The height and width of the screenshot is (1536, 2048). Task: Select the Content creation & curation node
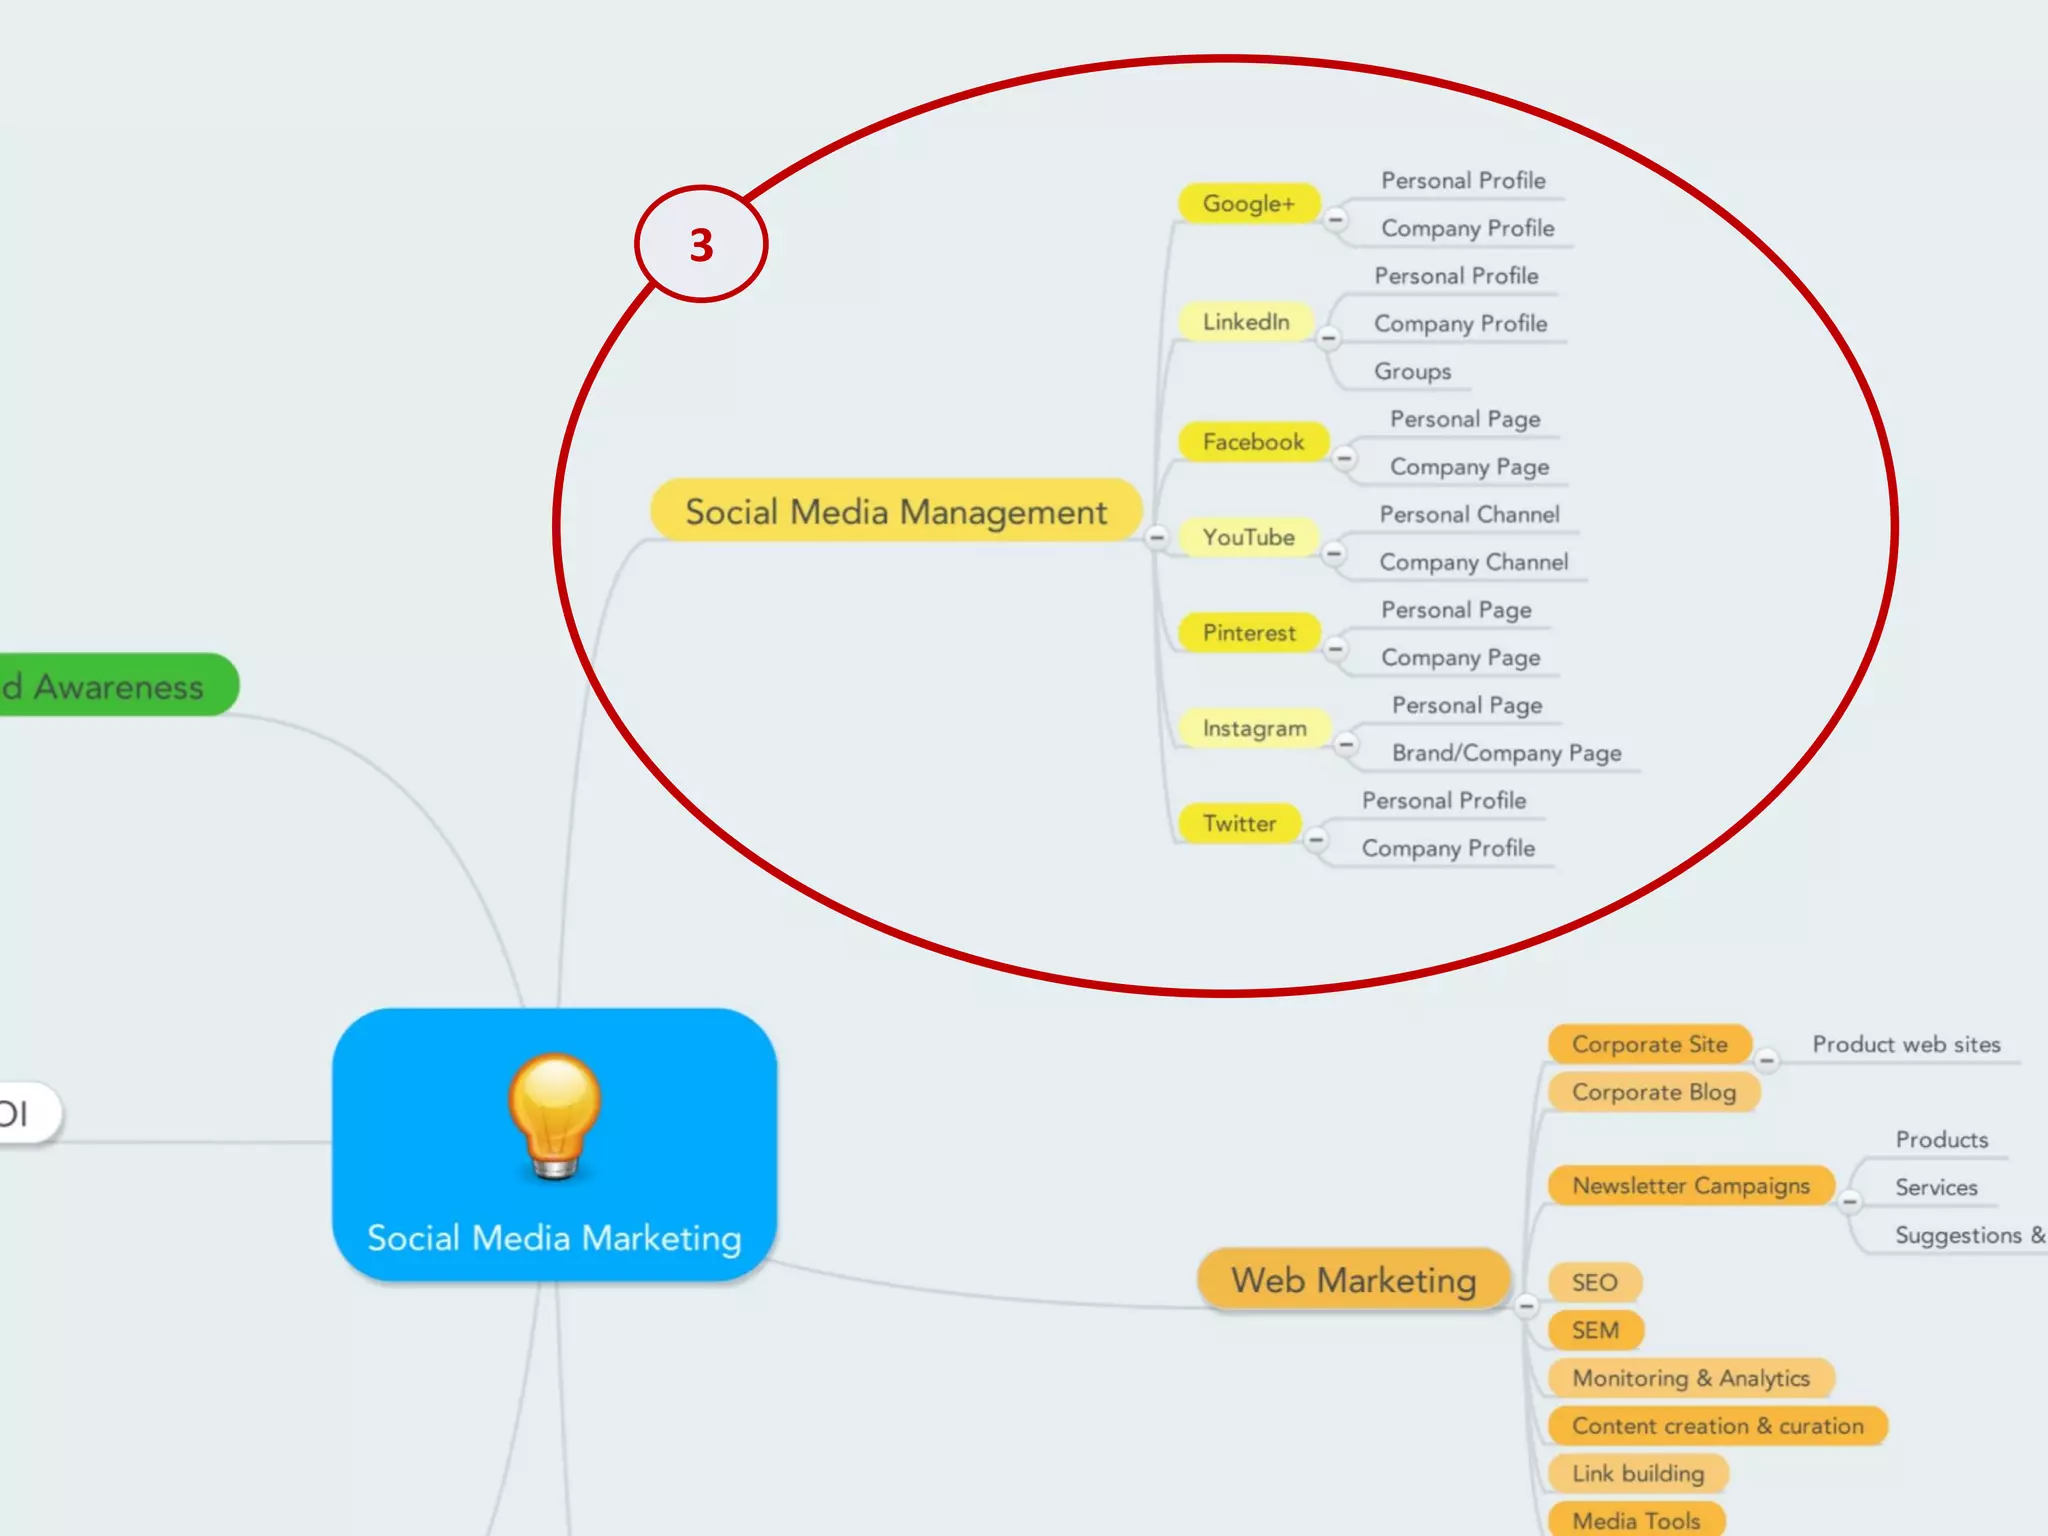tap(1717, 1426)
